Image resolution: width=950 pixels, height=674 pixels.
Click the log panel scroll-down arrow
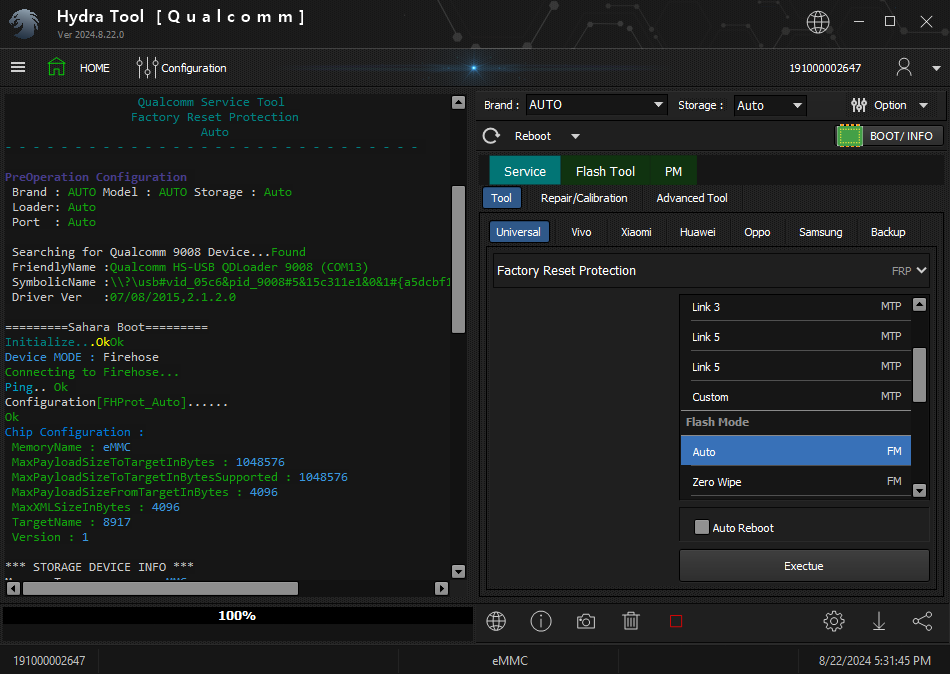coord(459,572)
